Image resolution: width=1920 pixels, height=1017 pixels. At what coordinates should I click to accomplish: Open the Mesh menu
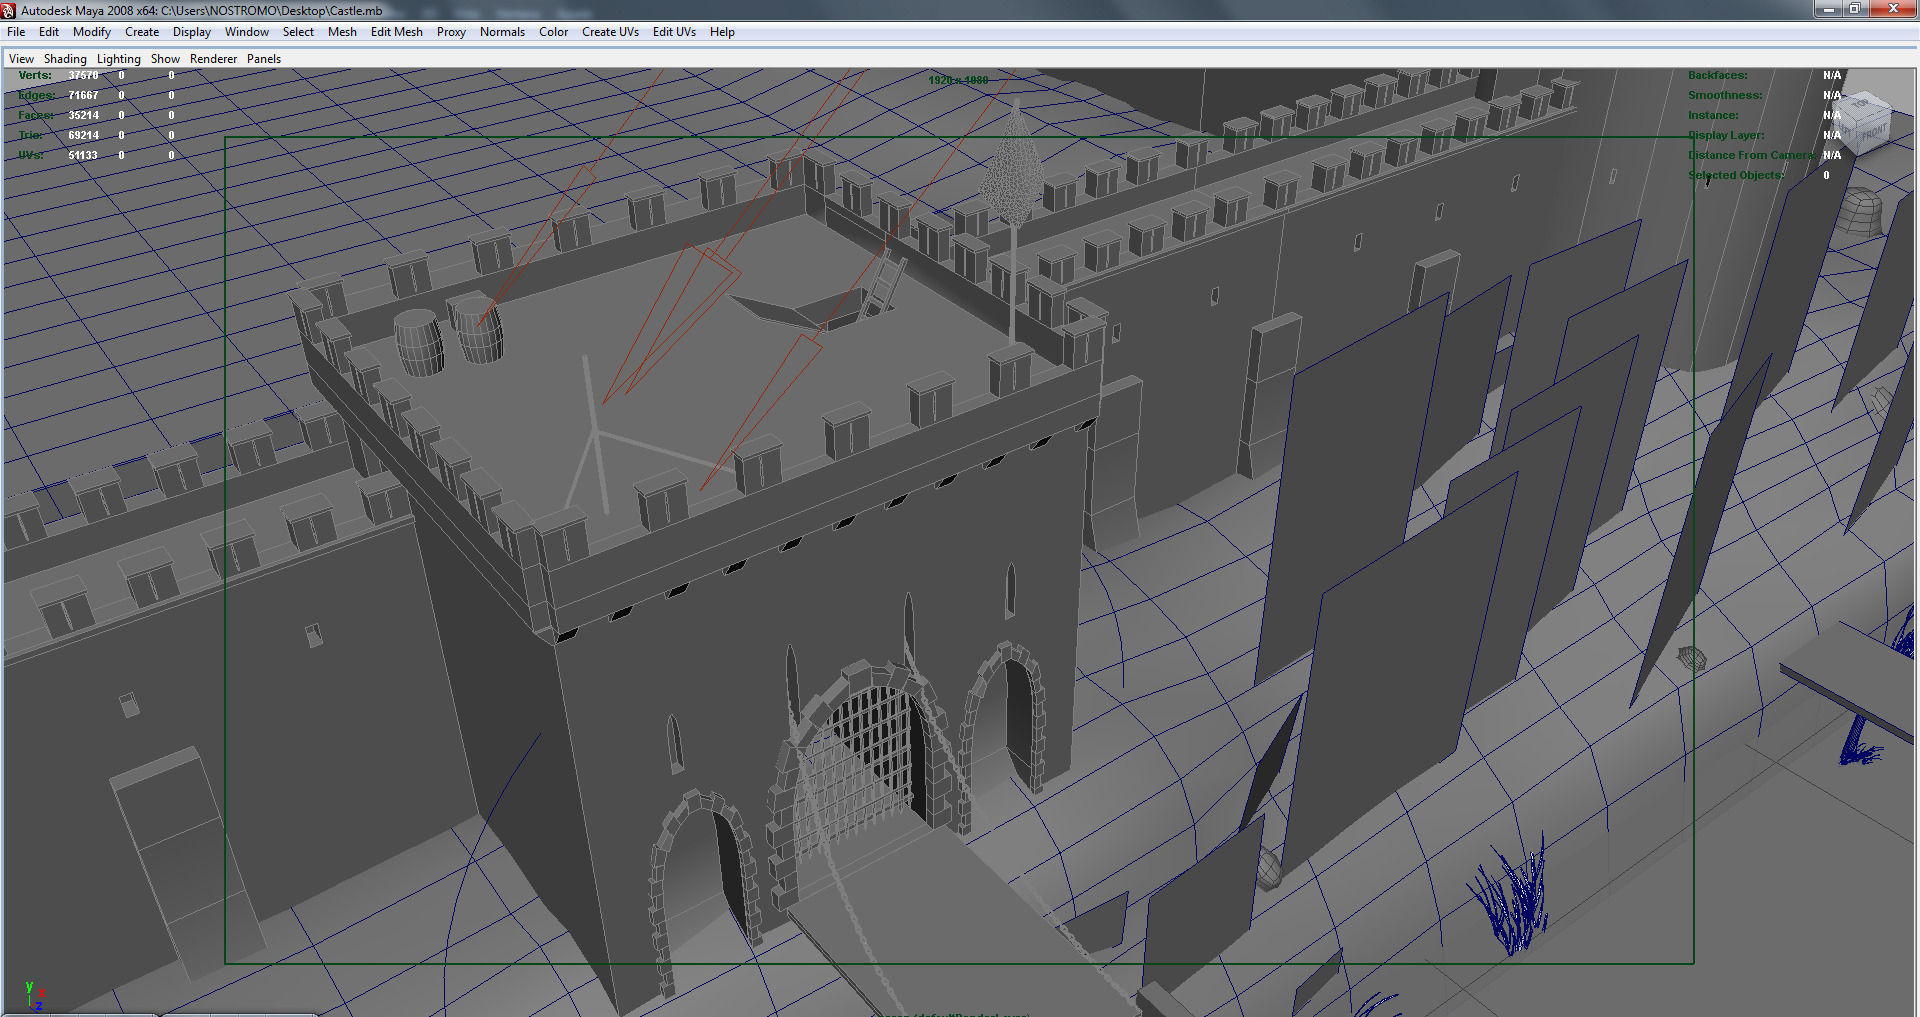click(342, 32)
